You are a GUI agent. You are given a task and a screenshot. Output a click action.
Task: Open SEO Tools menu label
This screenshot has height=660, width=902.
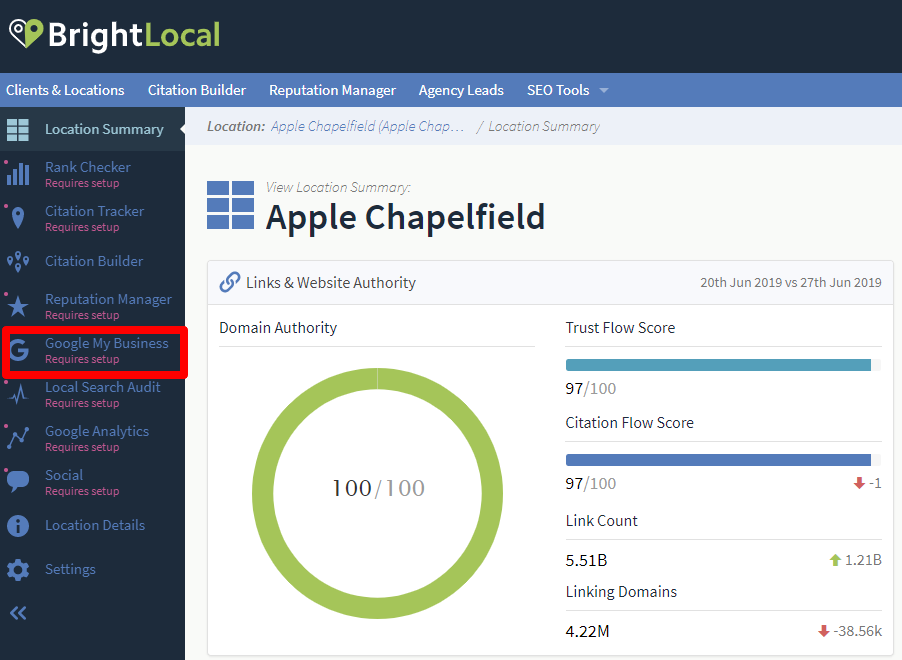pos(558,90)
